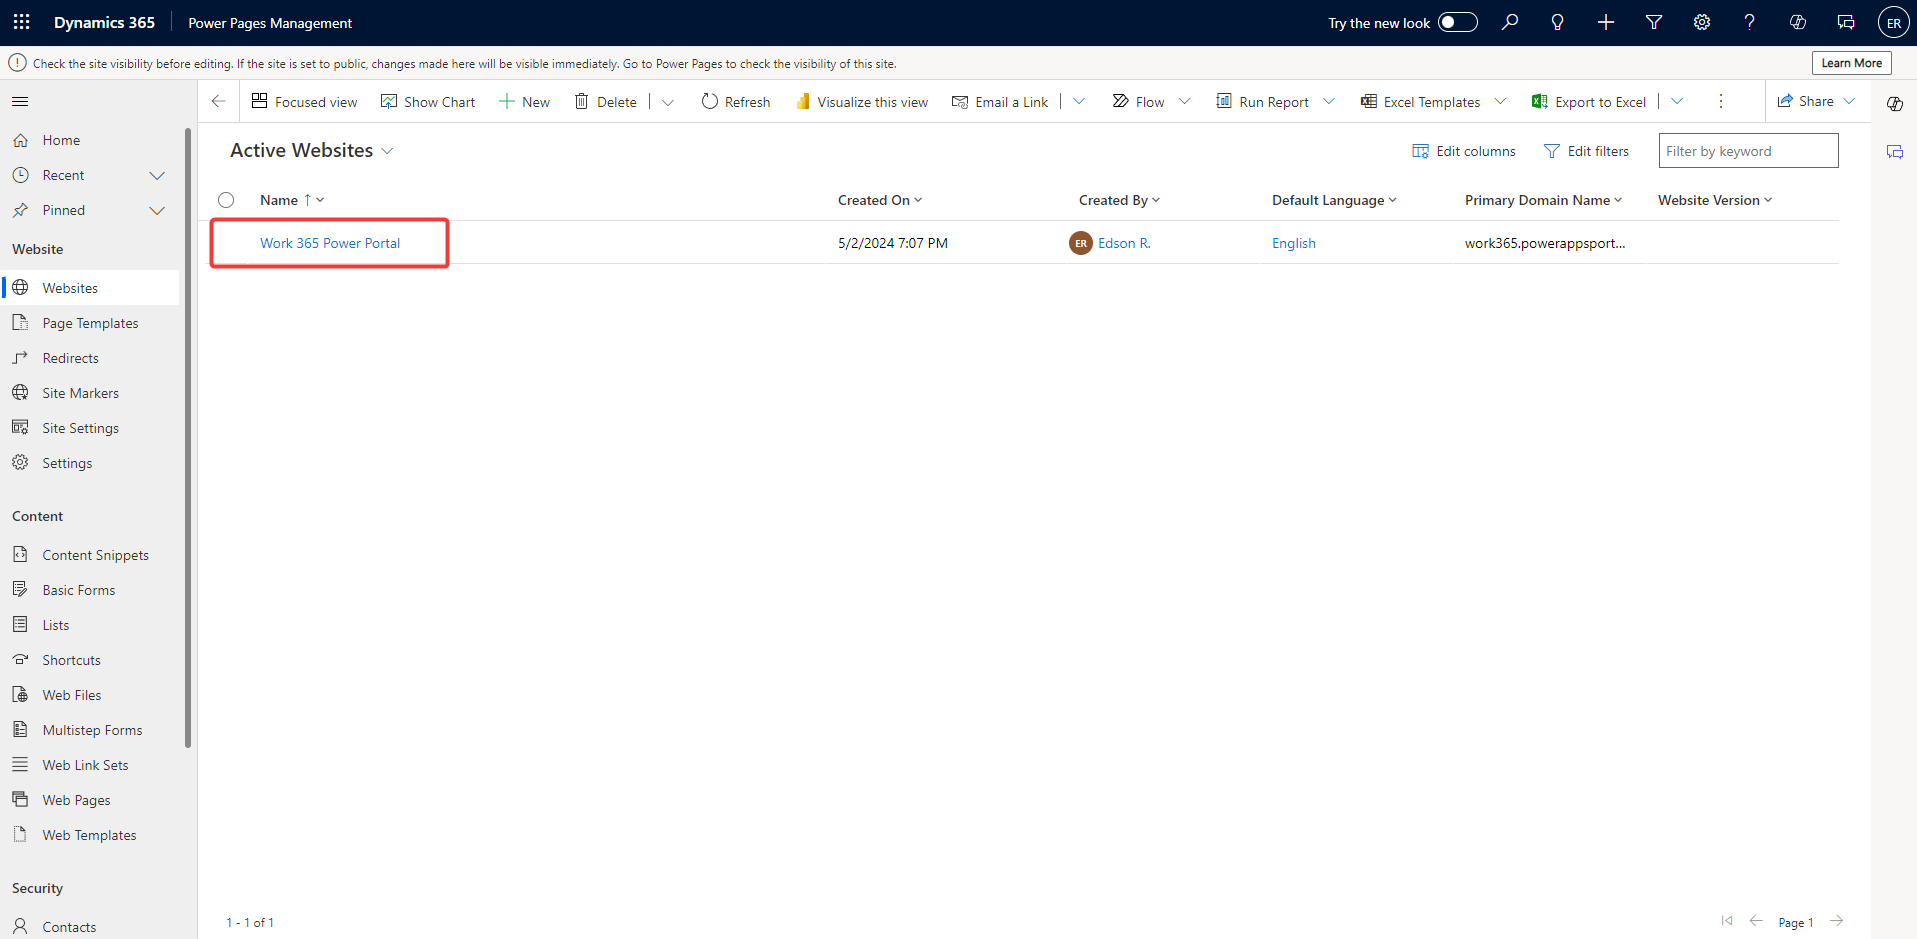Go to previous page arrow

point(1756,921)
